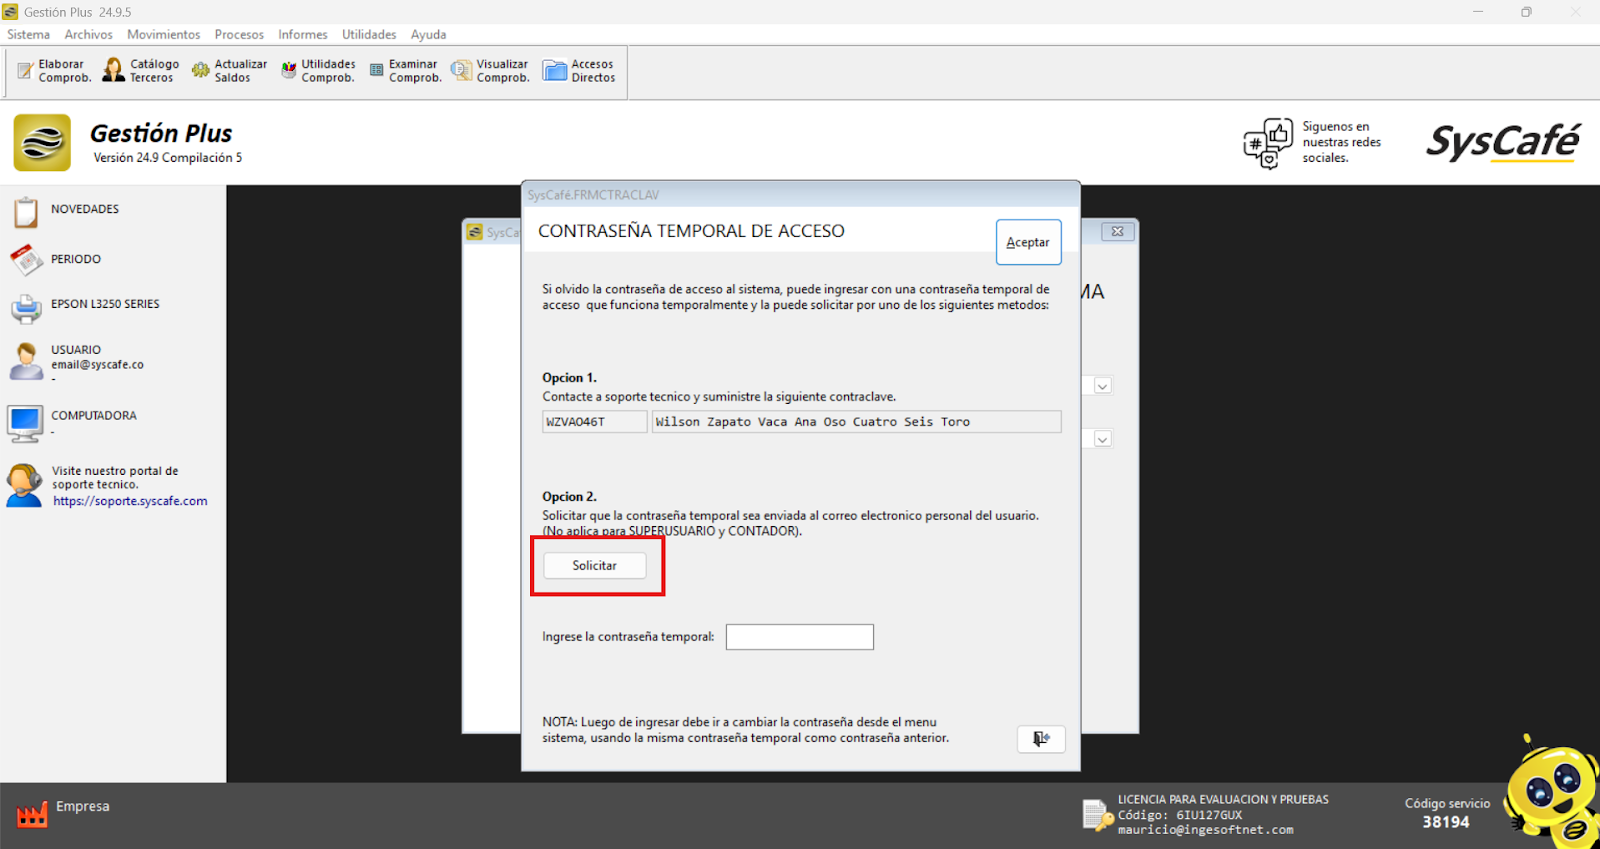Select Examinar Comprob. toolbar icon
The width and height of the screenshot is (1600, 849).
[377, 71]
